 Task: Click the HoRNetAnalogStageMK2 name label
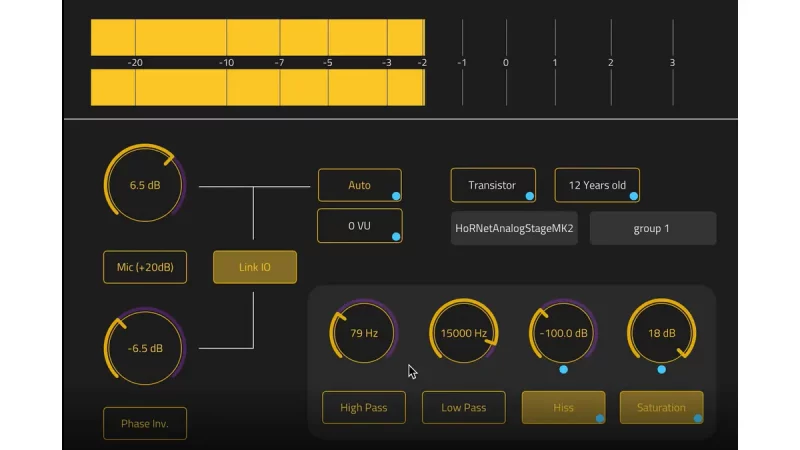click(x=515, y=228)
